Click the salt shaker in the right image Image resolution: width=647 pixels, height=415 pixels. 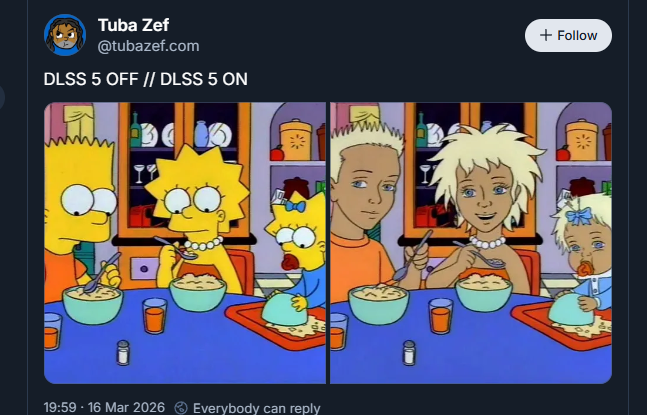(x=409, y=353)
